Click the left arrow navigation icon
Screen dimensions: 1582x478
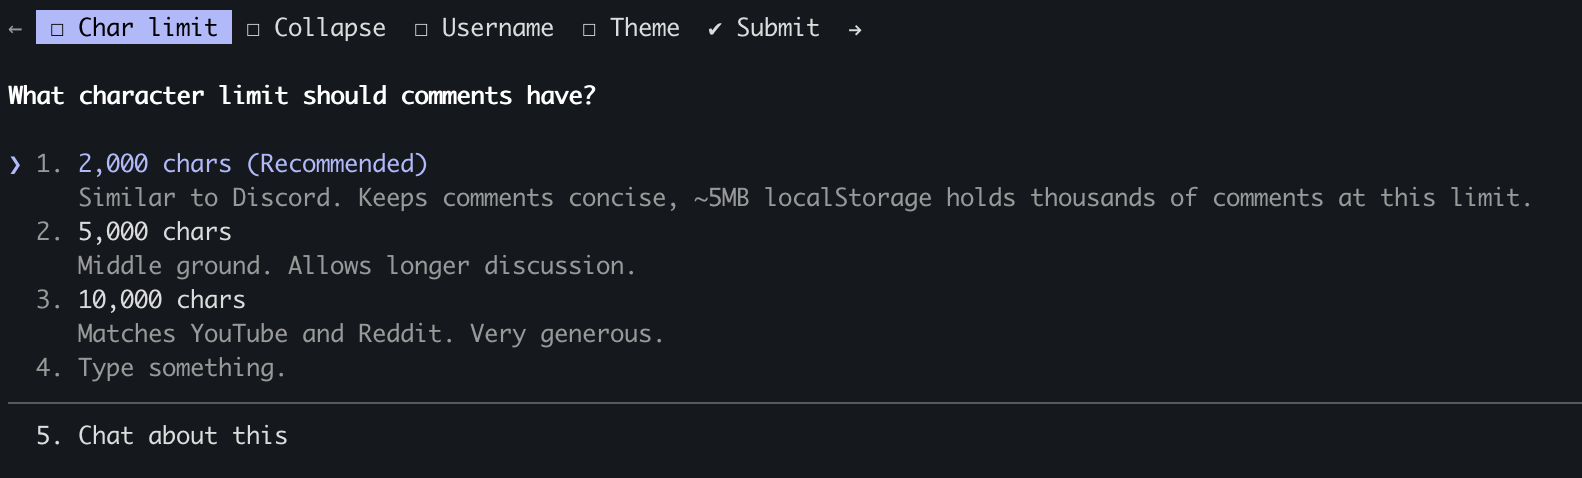[15, 29]
